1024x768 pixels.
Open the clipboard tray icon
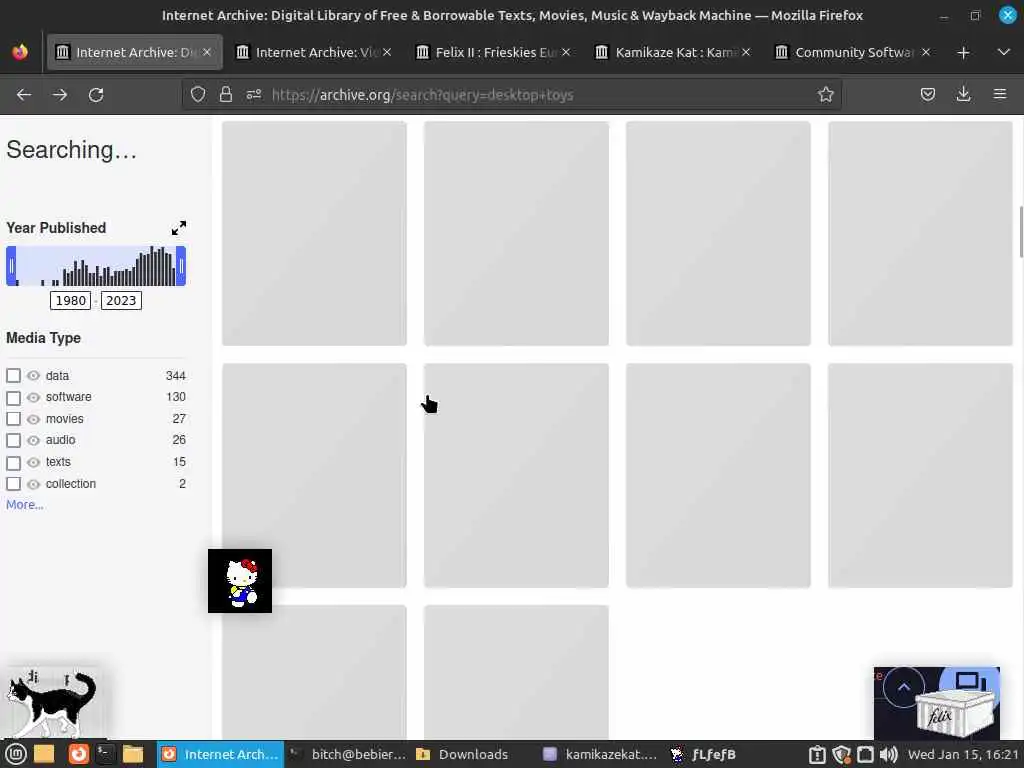tap(816, 755)
